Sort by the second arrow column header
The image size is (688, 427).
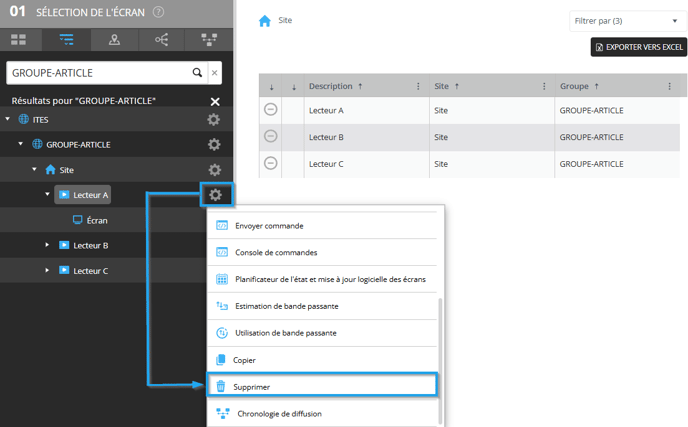coord(294,87)
